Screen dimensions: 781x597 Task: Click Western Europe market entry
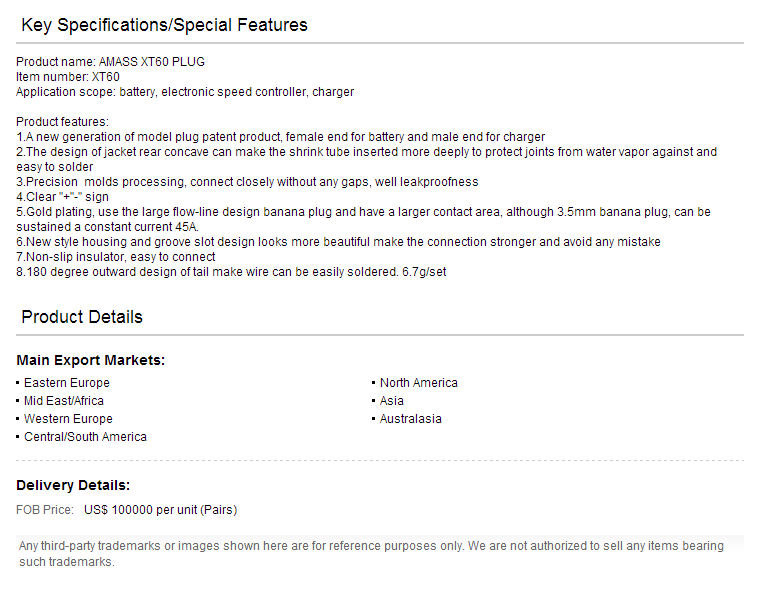pos(68,418)
